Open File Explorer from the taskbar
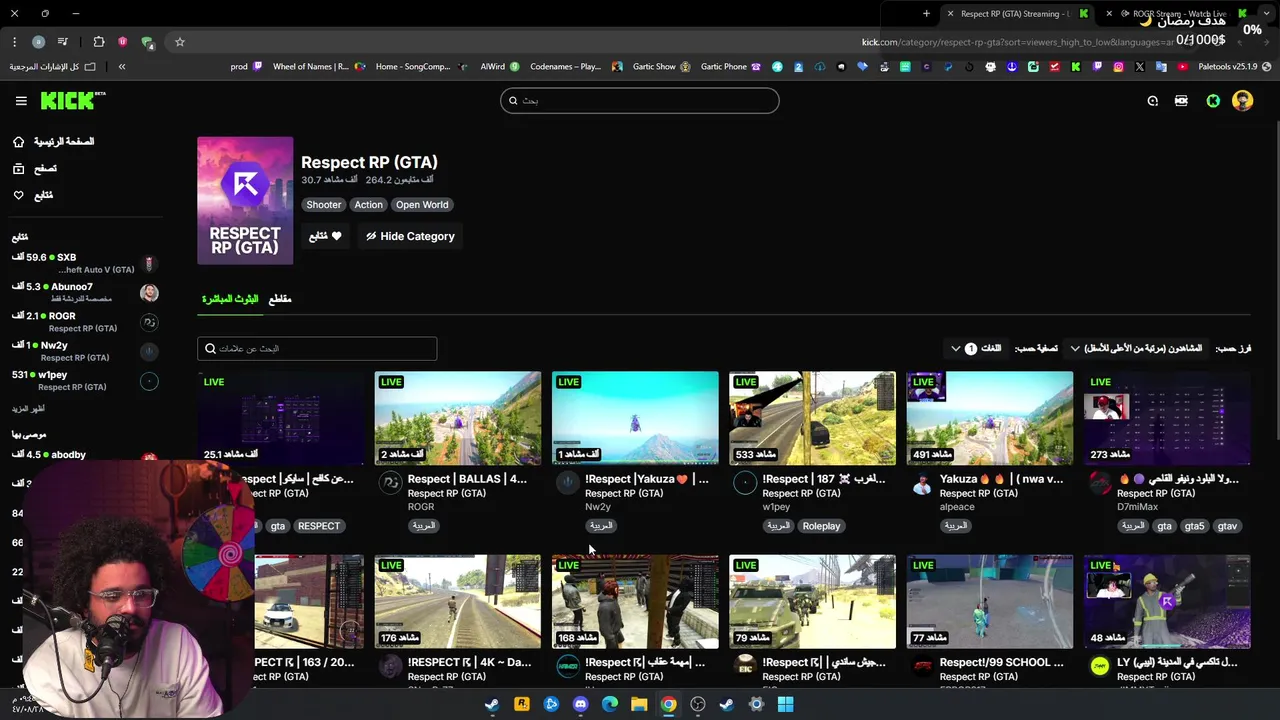1280x720 pixels. pyautogui.click(x=639, y=704)
